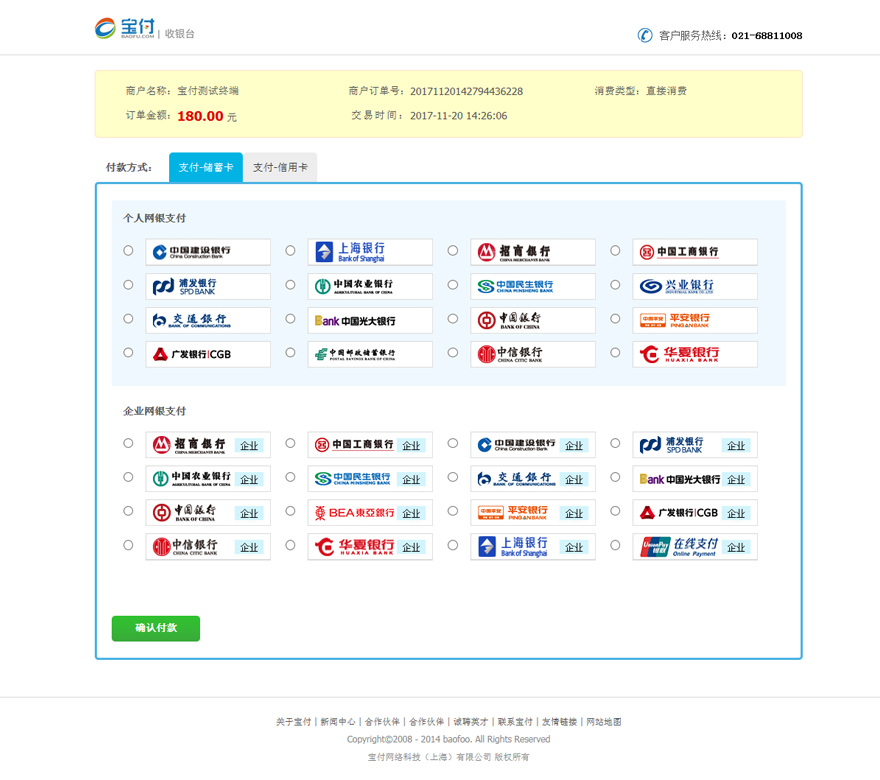Choose the enterprise 中国工商银行 企业 logo
The height and width of the screenshot is (780, 880).
point(370,445)
